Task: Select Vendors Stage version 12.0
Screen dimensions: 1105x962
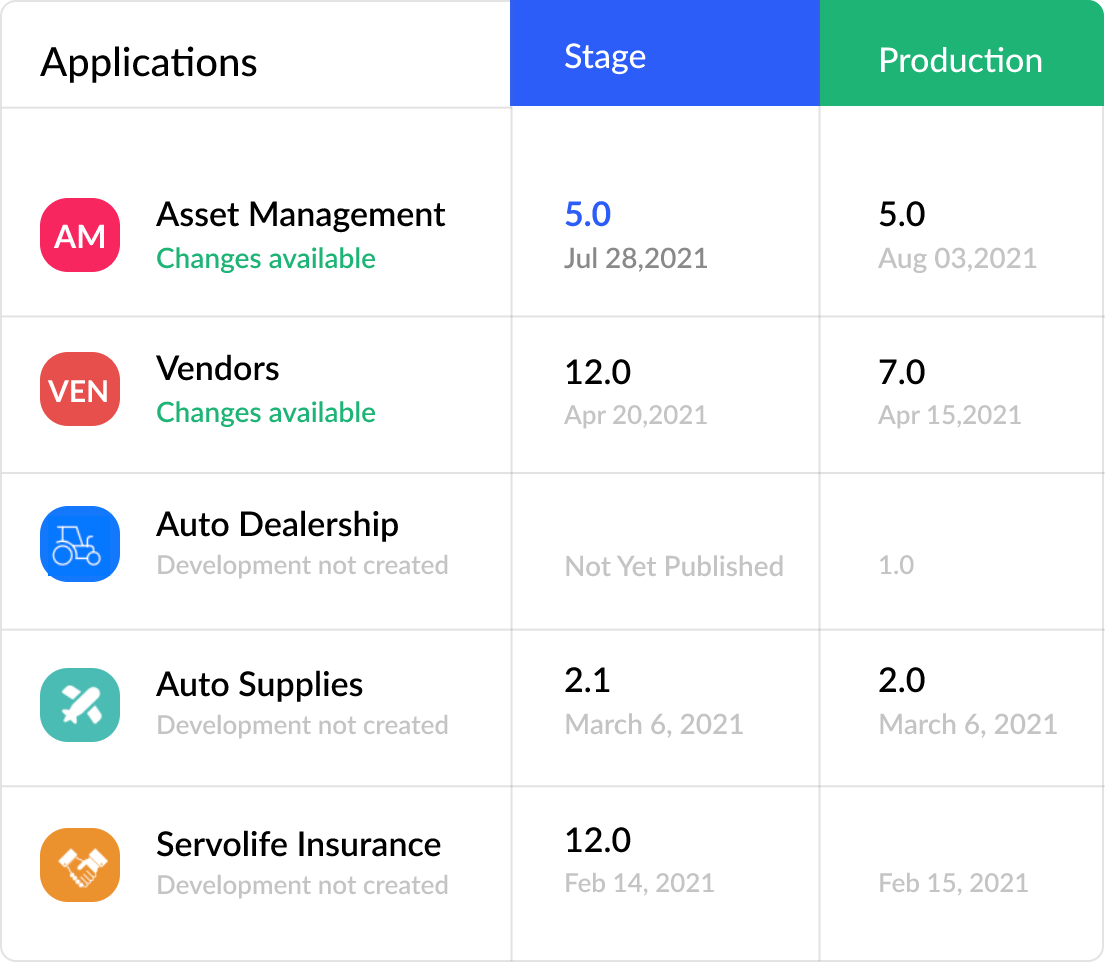Action: tap(598, 372)
